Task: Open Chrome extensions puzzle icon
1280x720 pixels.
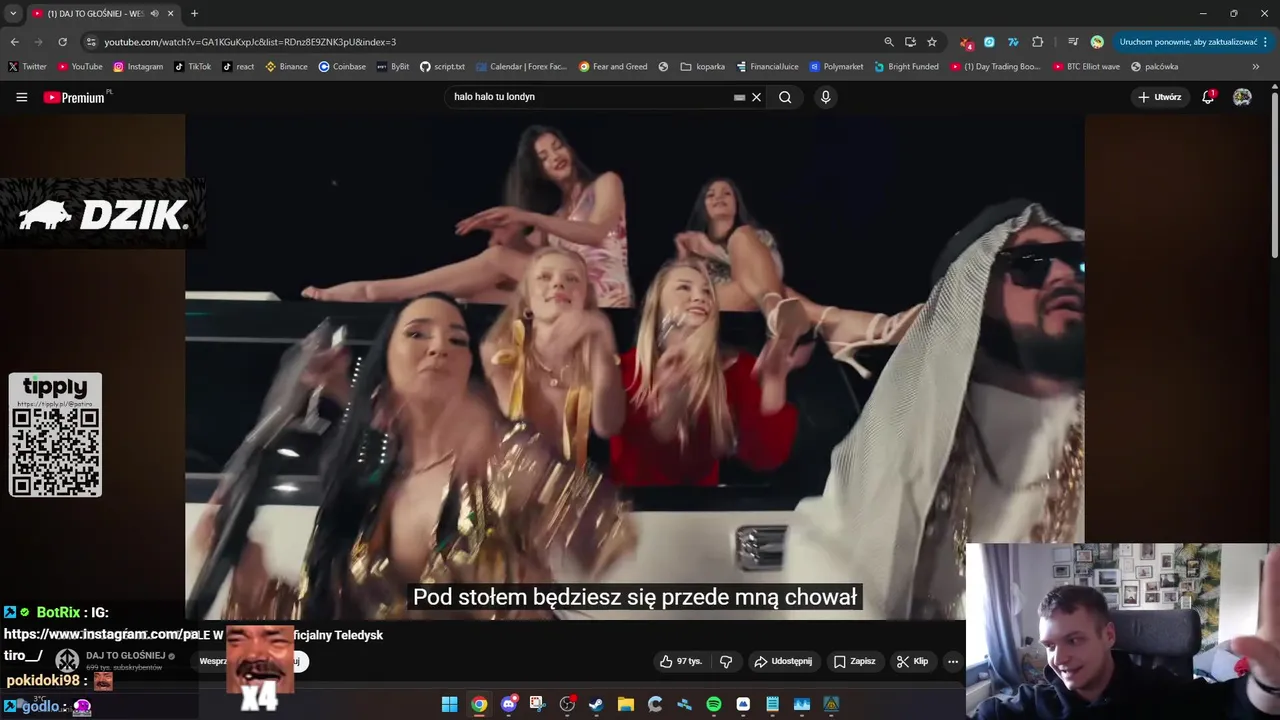Action: tap(1037, 42)
